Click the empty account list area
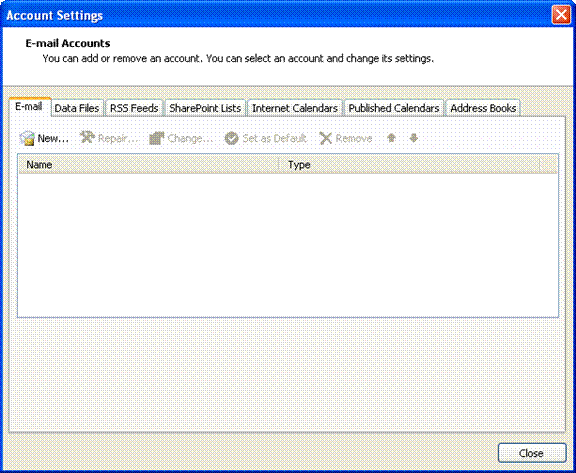Image resolution: width=576 pixels, height=473 pixels. click(x=288, y=245)
